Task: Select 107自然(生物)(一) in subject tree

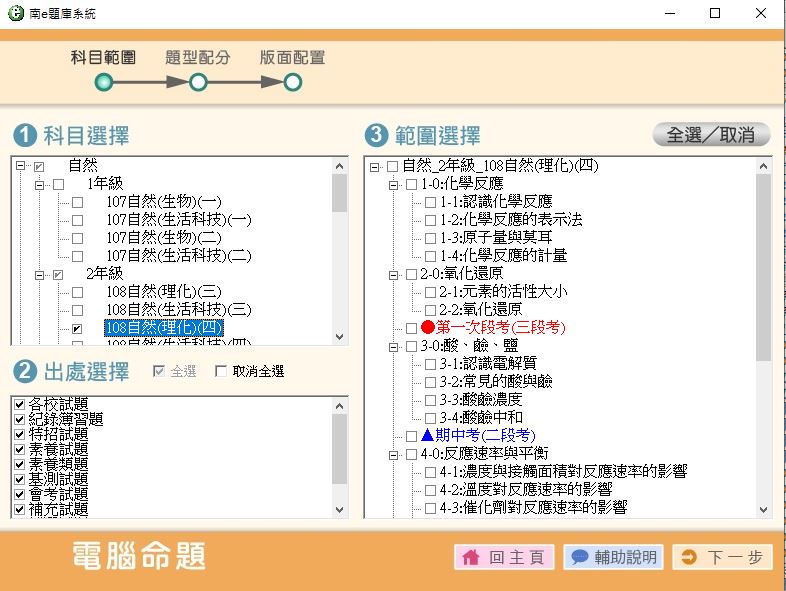Action: point(163,202)
